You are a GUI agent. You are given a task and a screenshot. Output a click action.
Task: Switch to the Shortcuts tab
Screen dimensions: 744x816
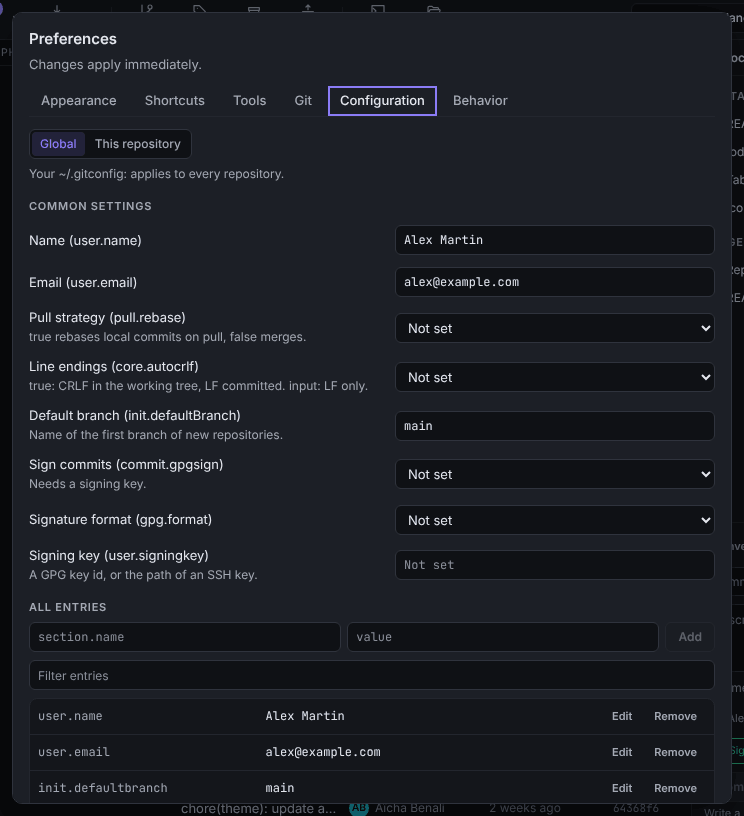coord(174,100)
